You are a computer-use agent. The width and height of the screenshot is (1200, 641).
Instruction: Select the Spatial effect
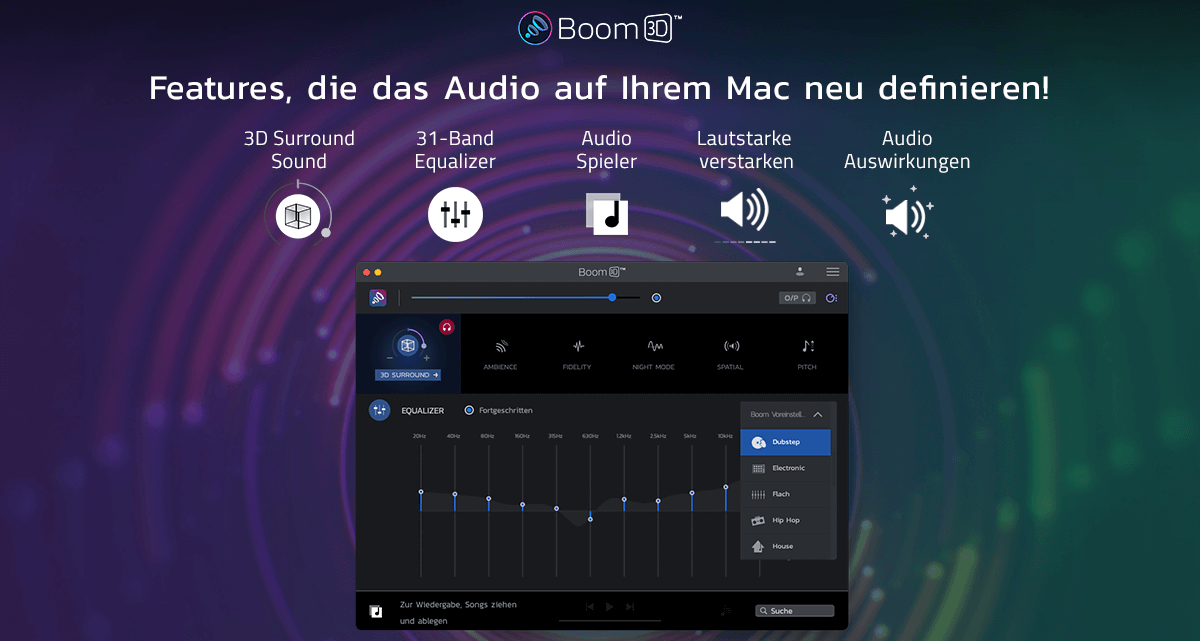(x=731, y=353)
